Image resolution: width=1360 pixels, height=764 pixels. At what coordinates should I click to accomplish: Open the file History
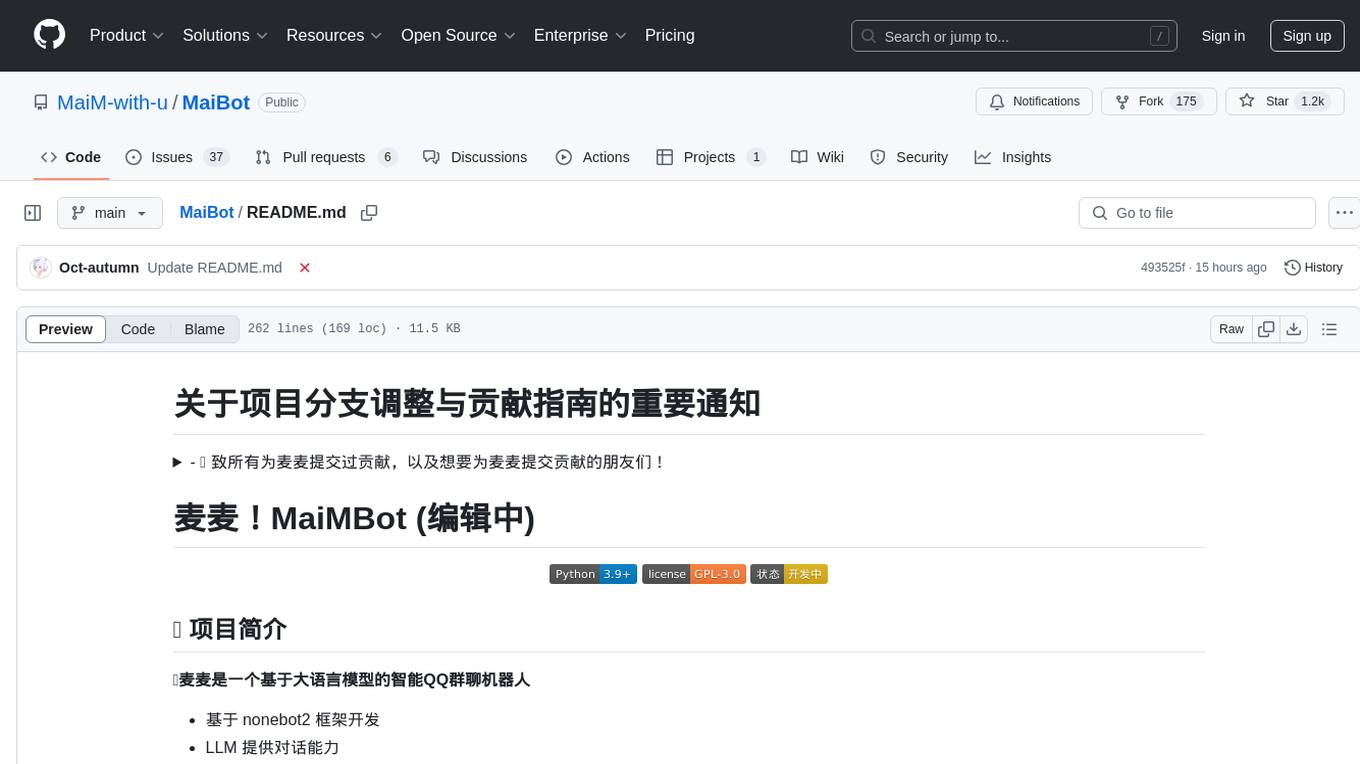coord(1313,268)
